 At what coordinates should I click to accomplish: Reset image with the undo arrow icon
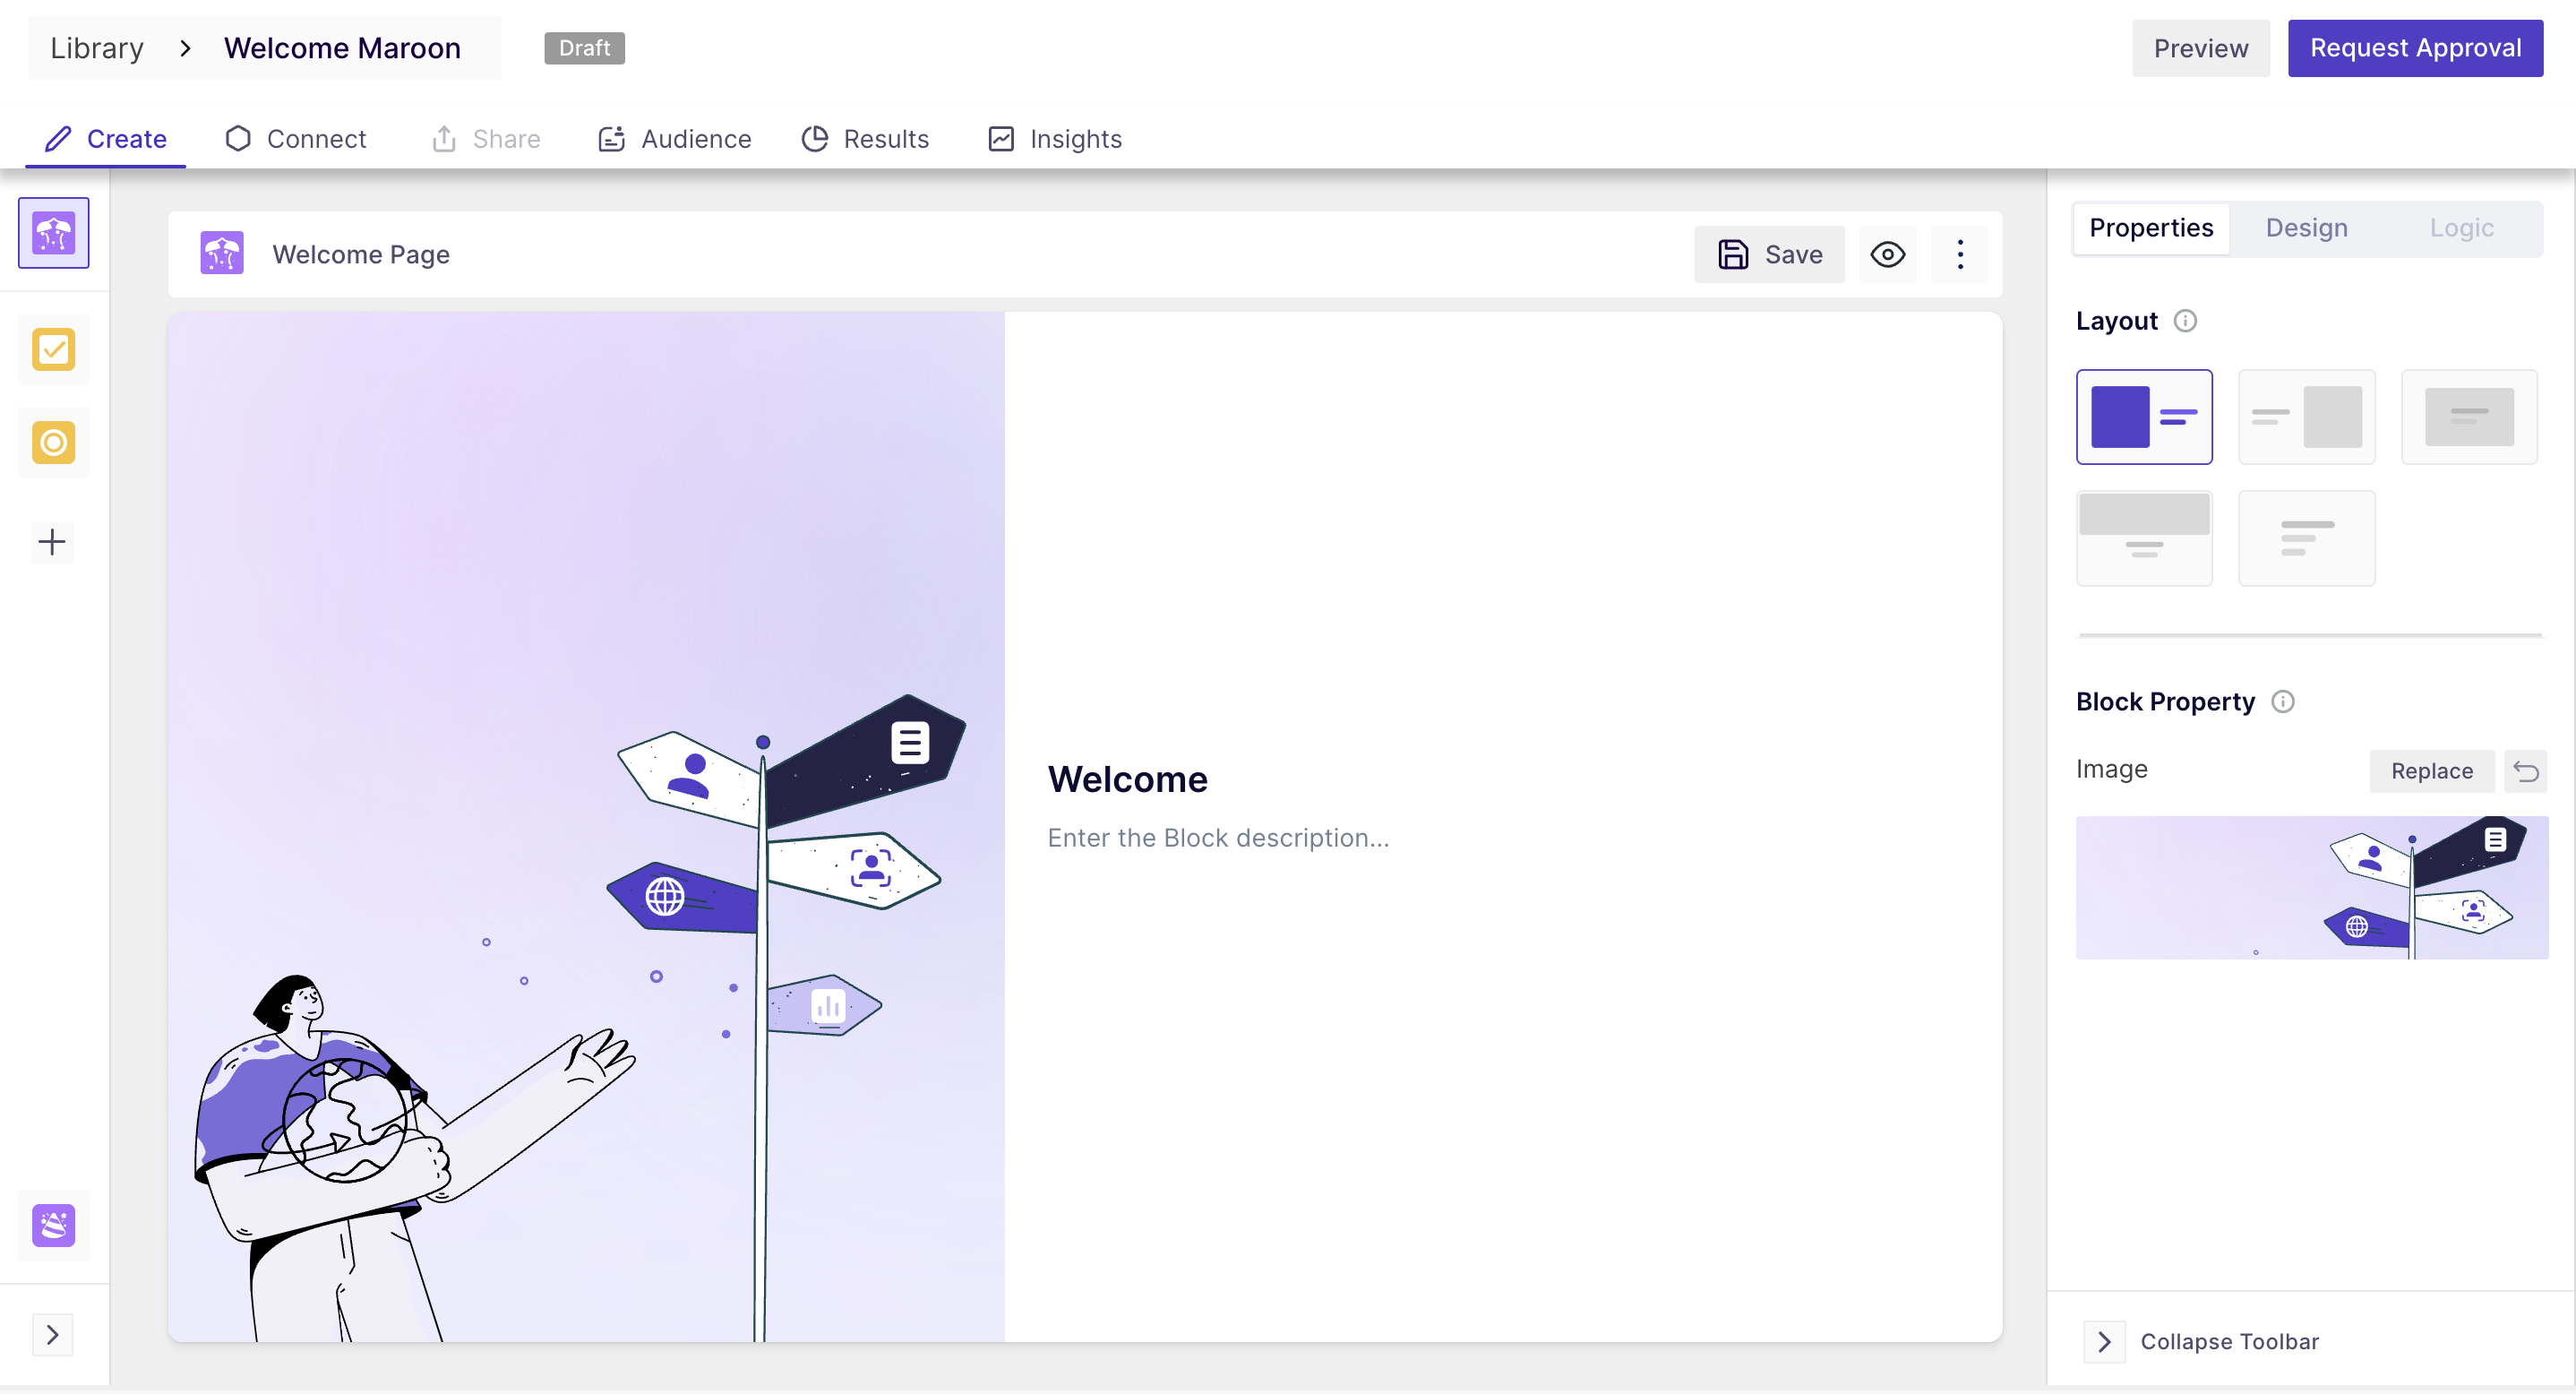coord(2525,771)
